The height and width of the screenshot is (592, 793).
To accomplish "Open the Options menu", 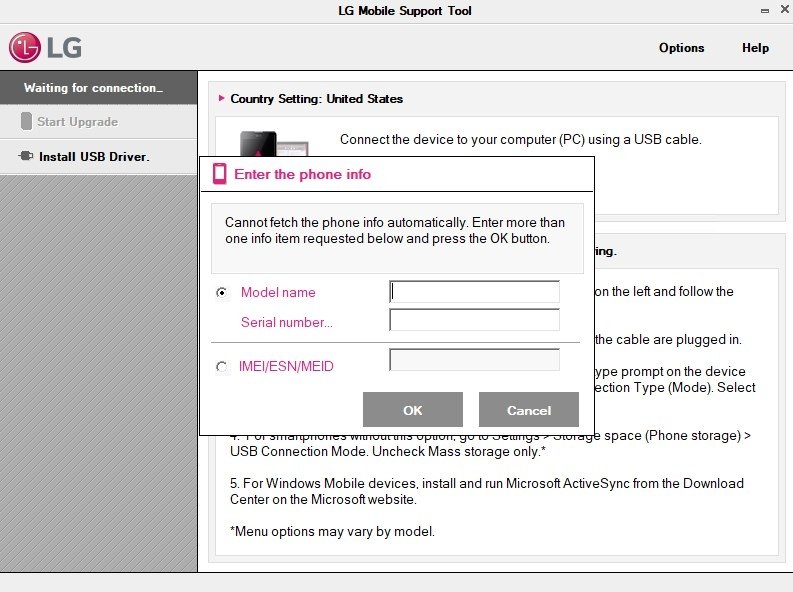I will click(x=681, y=48).
